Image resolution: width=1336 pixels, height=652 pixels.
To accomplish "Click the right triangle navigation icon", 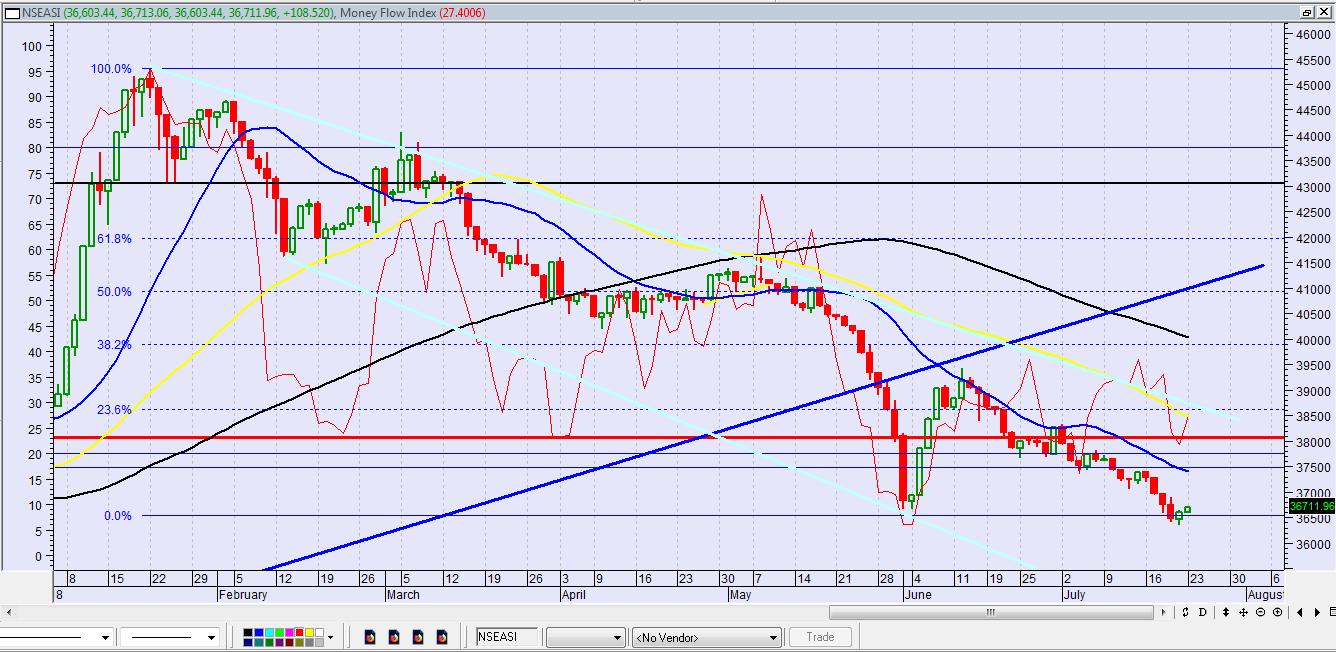I will click(x=1317, y=612).
